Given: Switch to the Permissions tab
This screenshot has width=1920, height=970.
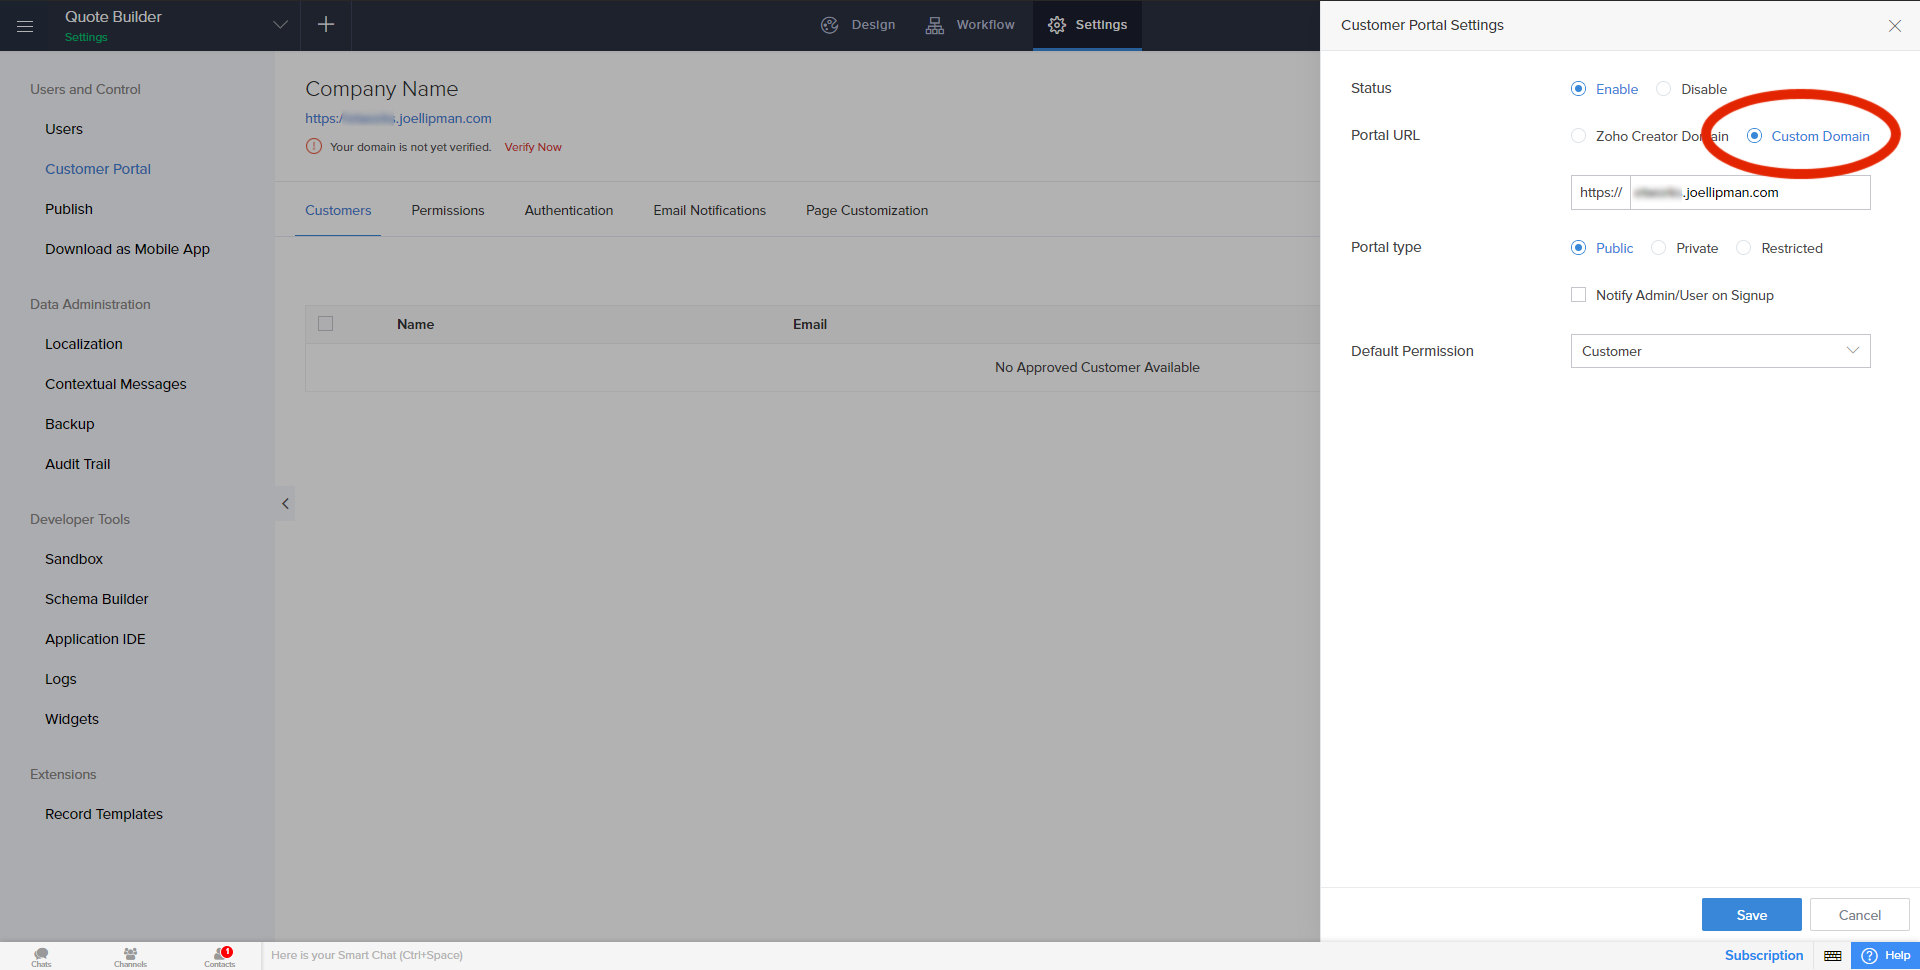Looking at the screenshot, I should [x=447, y=211].
